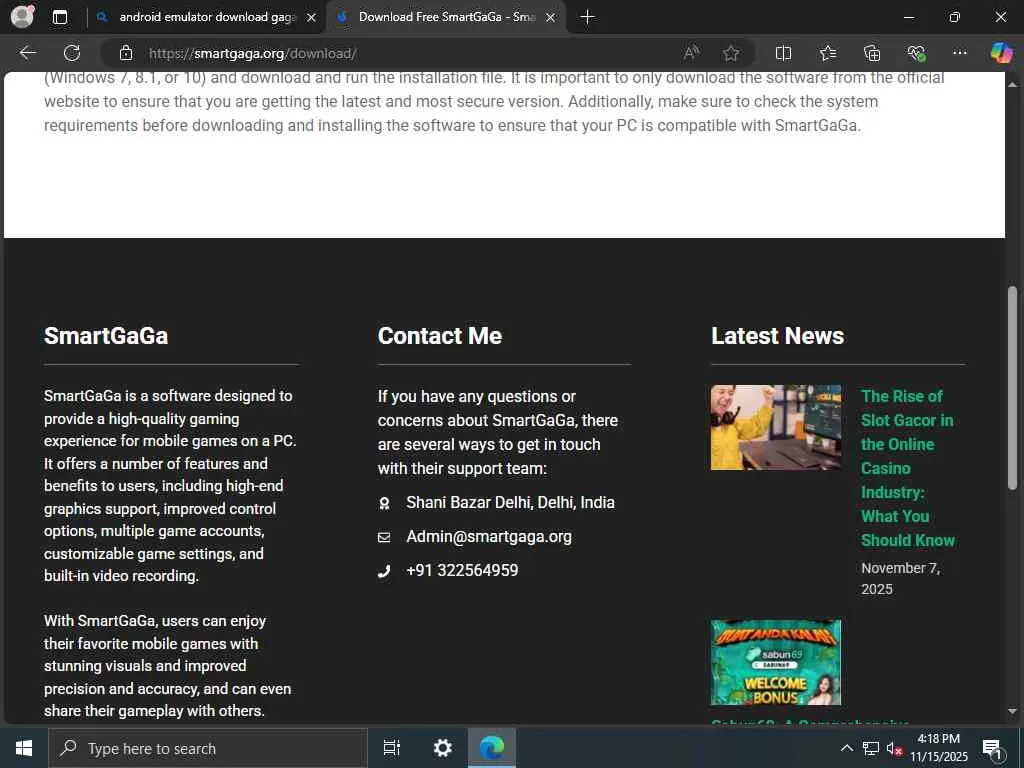Open the muted volume tray icon
Viewport: 1024px width, 768px height.
pyautogui.click(x=894, y=748)
